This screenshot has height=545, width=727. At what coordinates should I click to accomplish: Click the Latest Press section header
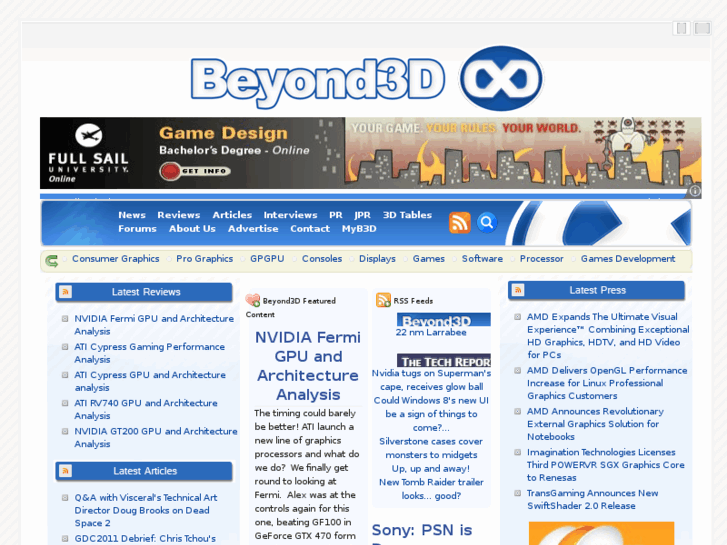pos(596,290)
